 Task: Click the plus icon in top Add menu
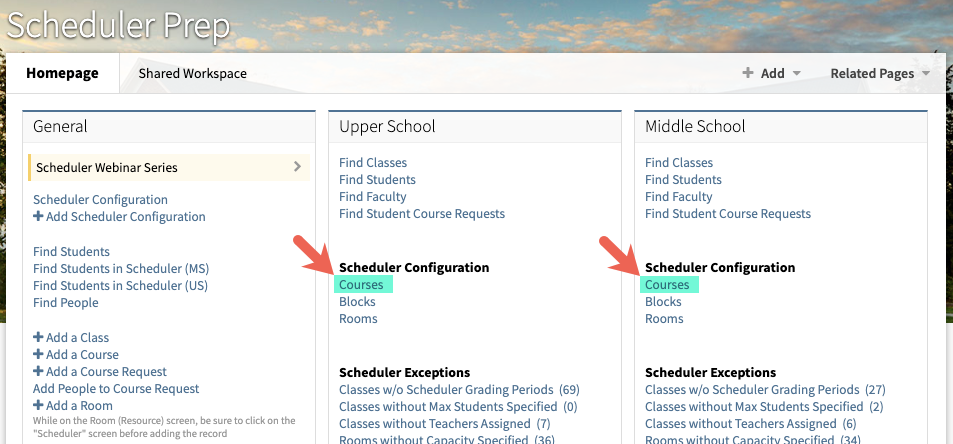pos(747,73)
